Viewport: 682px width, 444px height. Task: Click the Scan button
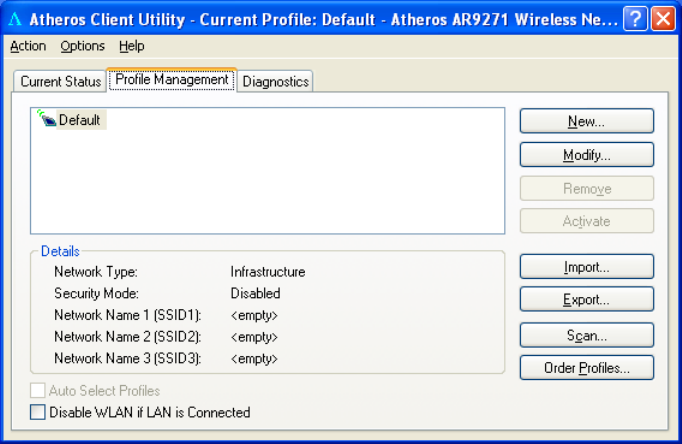pyautogui.click(x=587, y=335)
